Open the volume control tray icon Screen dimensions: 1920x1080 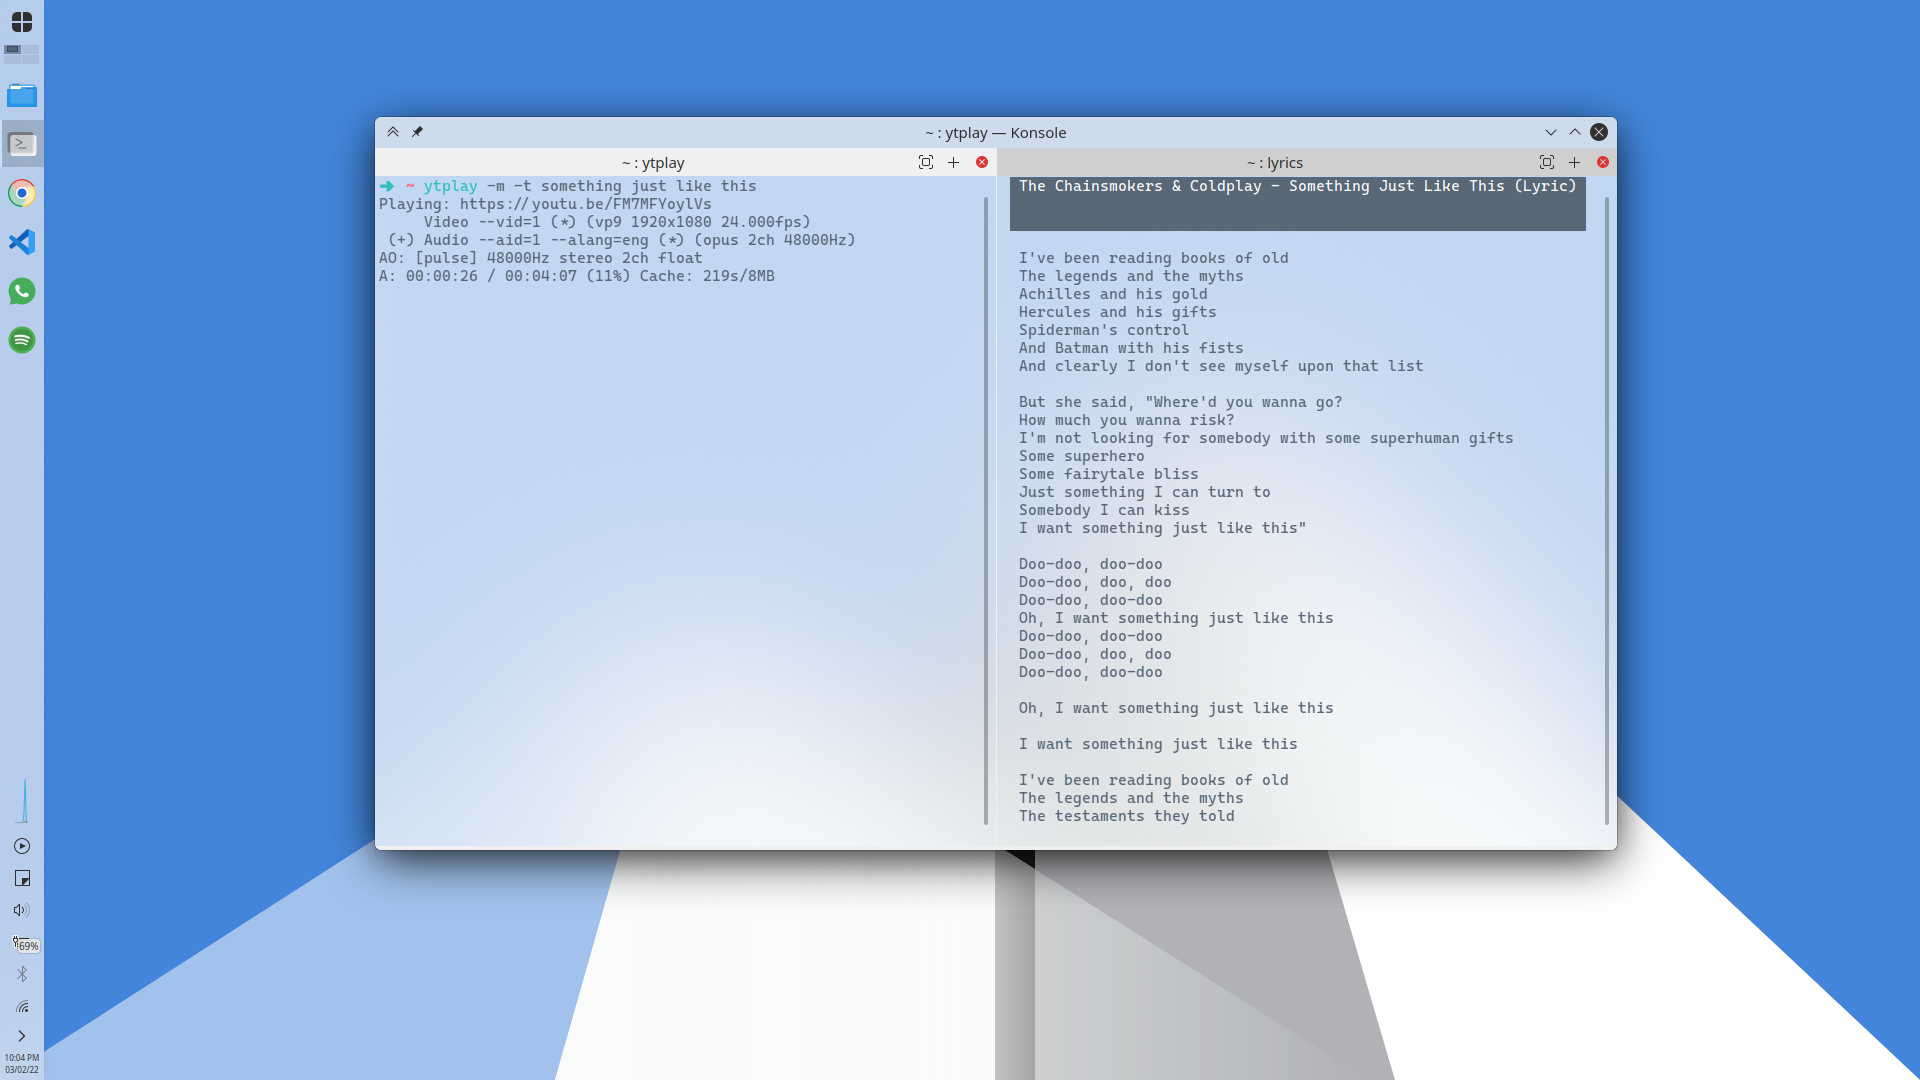22,910
